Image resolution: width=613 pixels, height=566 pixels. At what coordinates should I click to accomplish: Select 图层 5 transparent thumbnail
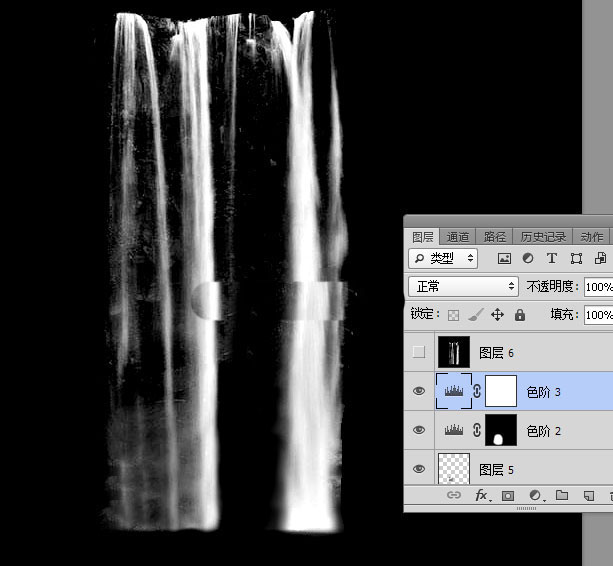click(454, 468)
